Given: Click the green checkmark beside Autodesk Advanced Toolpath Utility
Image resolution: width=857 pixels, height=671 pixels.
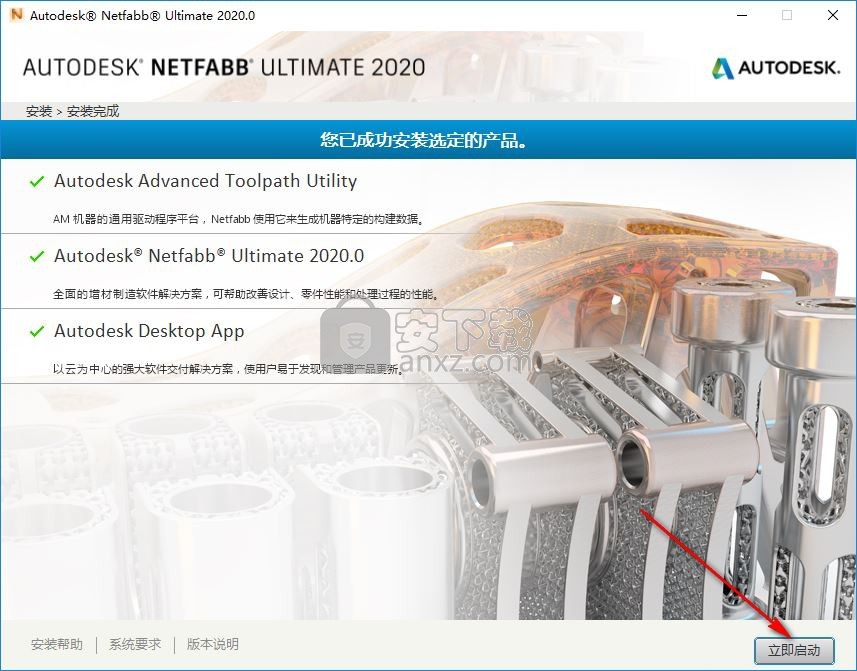Looking at the screenshot, I should [37, 181].
